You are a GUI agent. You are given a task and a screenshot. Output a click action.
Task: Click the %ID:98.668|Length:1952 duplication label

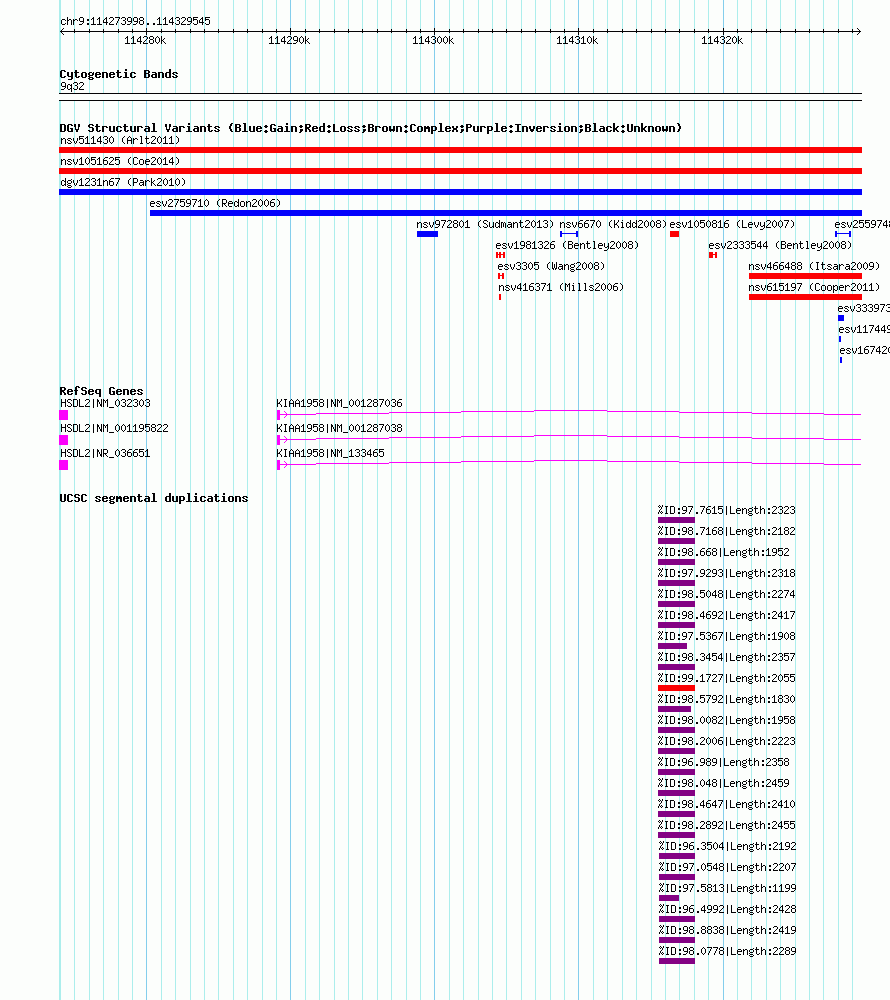[x=724, y=553]
